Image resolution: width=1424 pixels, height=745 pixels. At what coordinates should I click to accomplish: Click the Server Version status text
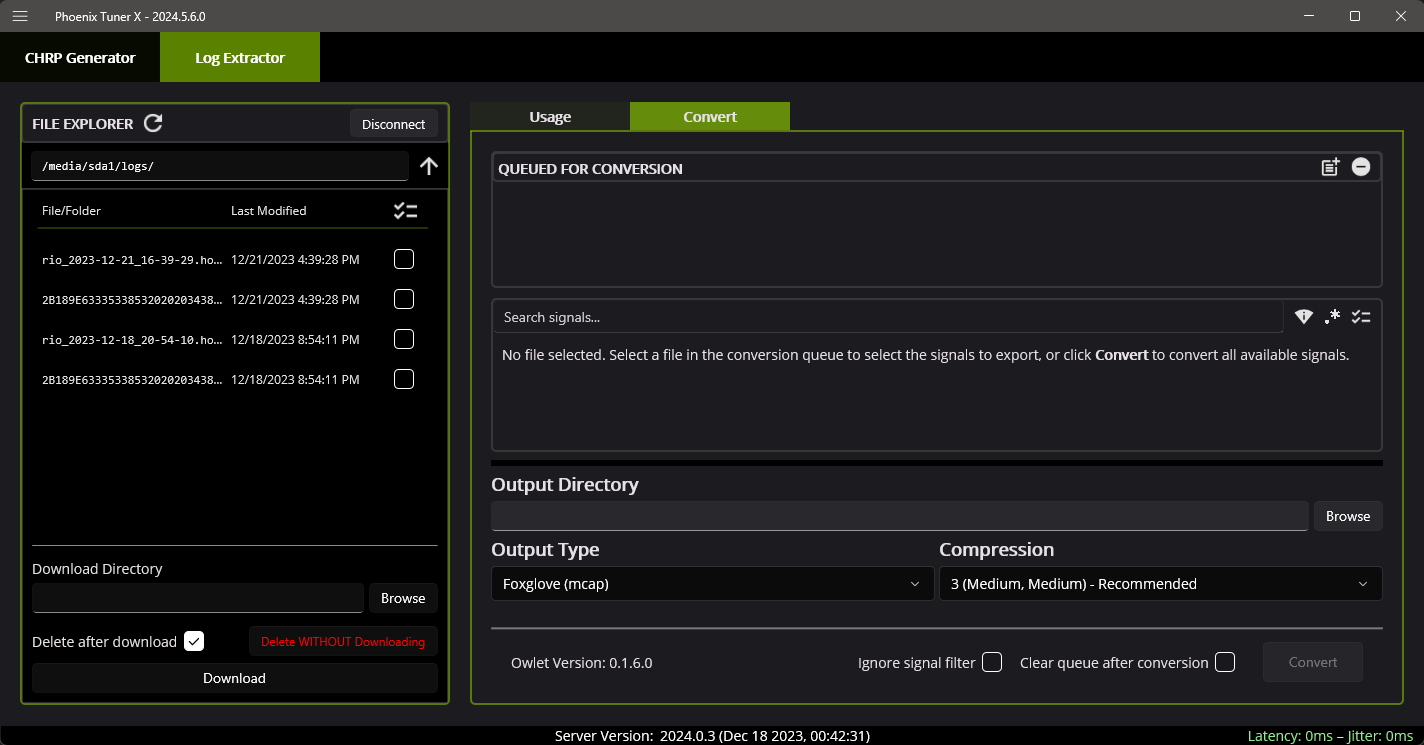712,736
